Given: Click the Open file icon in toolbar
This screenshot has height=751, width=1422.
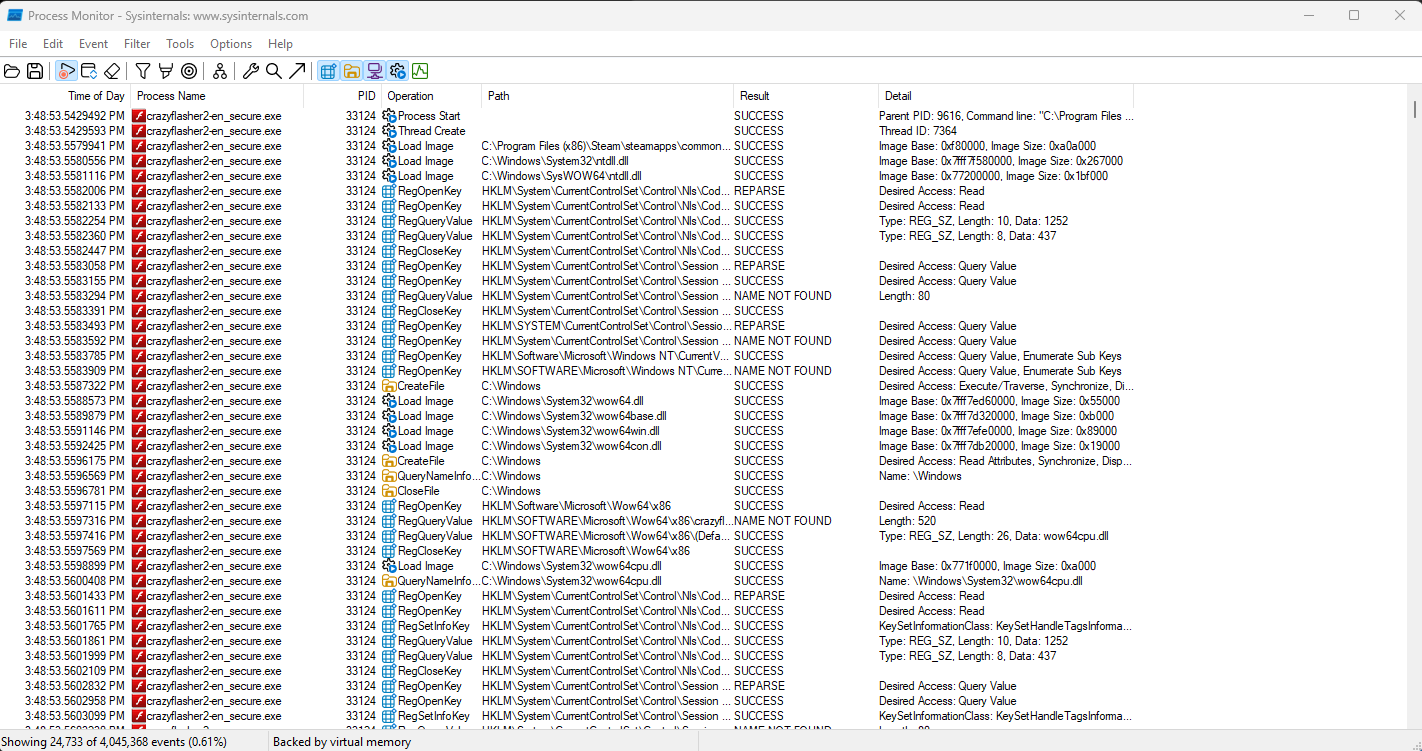Looking at the screenshot, I should pyautogui.click(x=12, y=71).
